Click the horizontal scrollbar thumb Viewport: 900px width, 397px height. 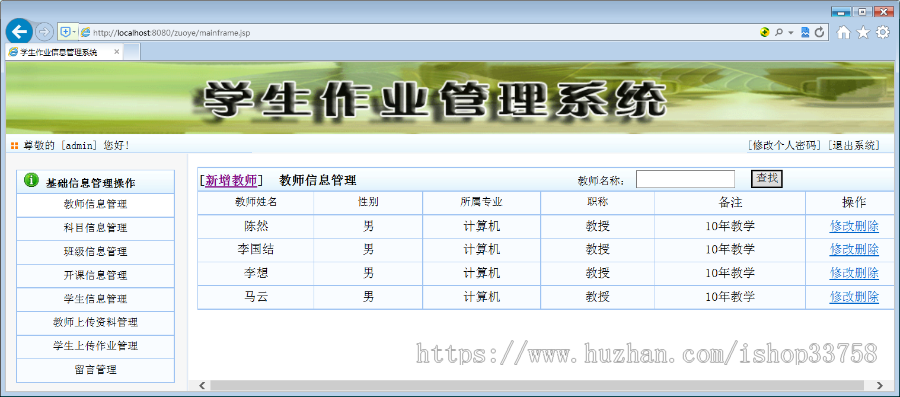(537, 386)
